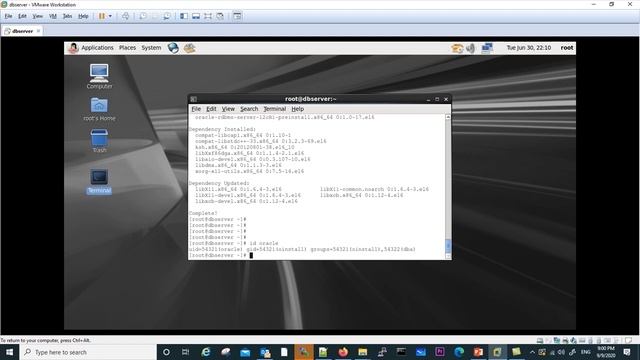Open the VMware Tabs menu
Viewport: 640px width, 360px height.
[x=67, y=16]
